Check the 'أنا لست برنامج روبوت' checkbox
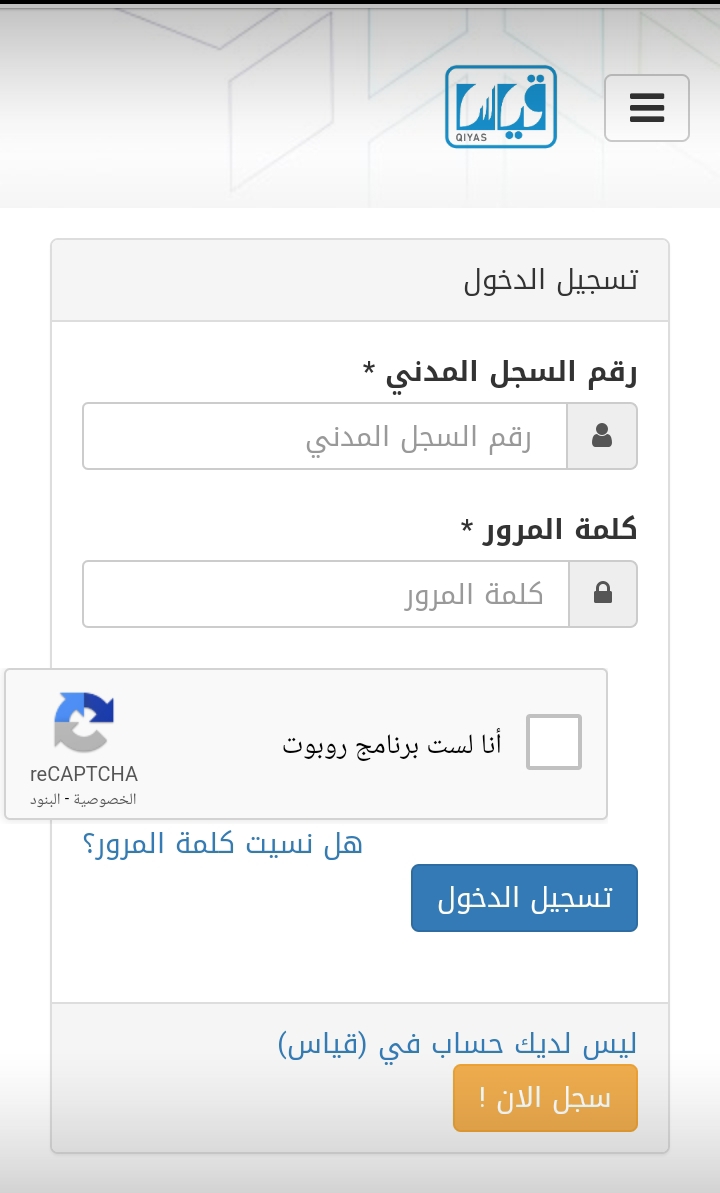 pos(554,742)
